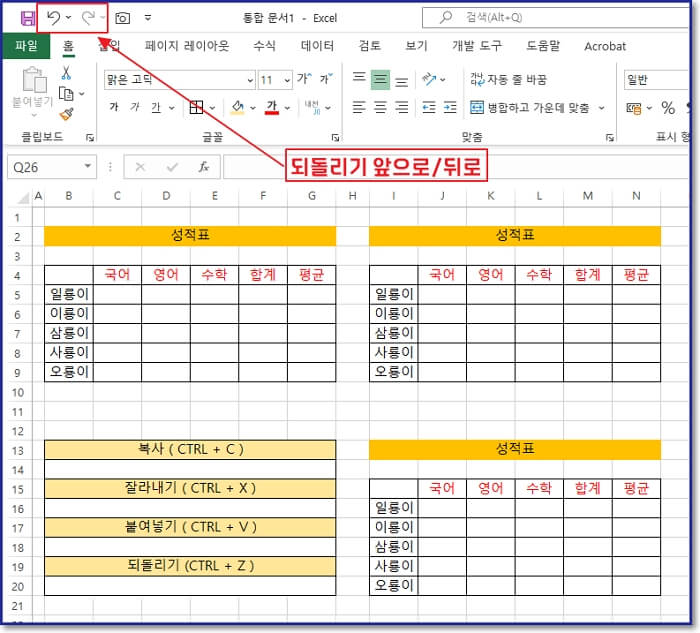The width and height of the screenshot is (700, 633).
Task: Align text left
Action: click(x=359, y=108)
